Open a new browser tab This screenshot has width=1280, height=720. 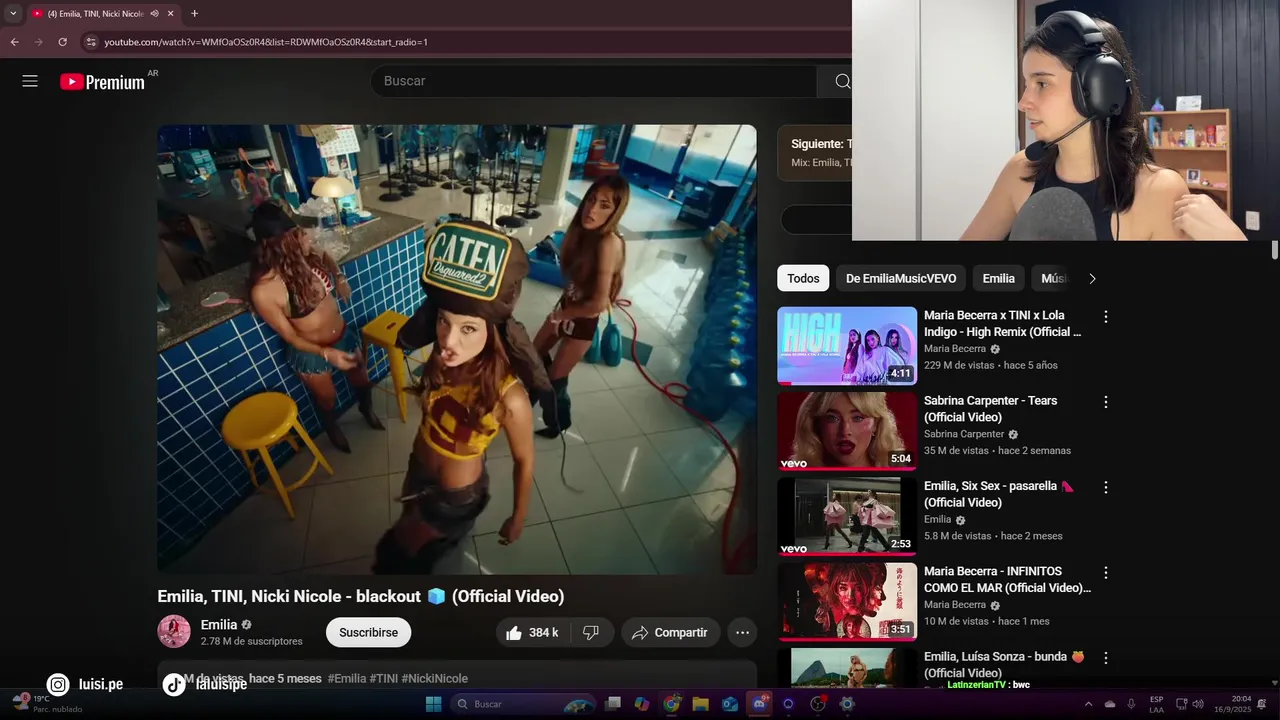coord(194,14)
